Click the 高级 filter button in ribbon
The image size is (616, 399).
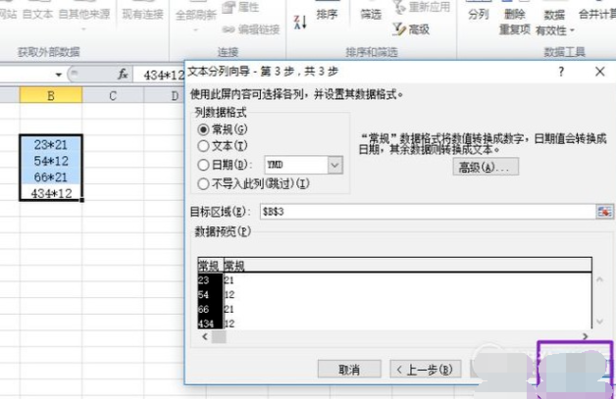click(x=411, y=29)
